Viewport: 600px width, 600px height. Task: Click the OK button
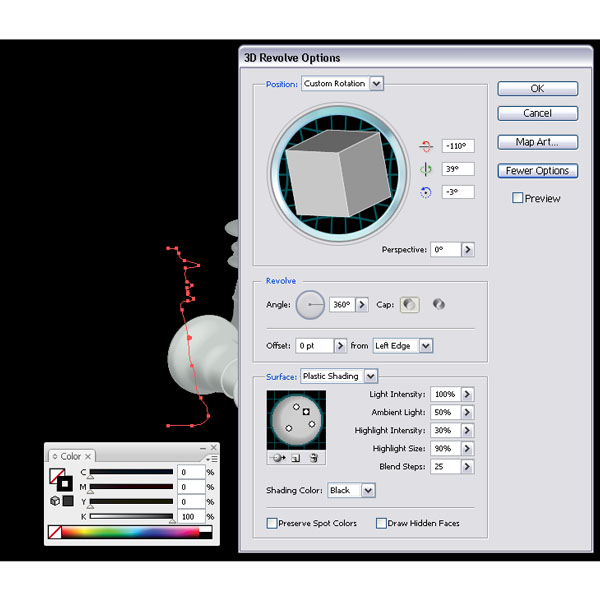coord(538,88)
